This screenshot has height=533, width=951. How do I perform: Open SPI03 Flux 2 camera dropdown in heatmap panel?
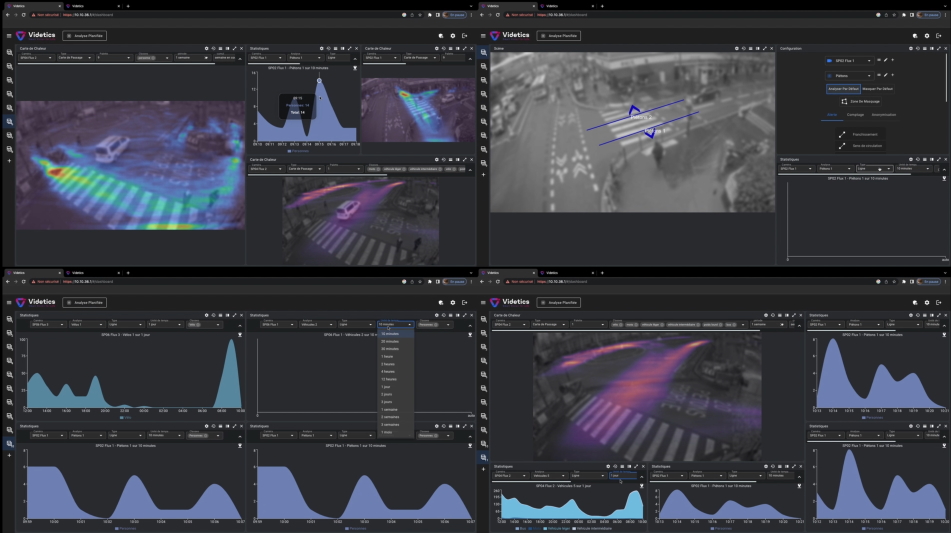click(x=36, y=58)
